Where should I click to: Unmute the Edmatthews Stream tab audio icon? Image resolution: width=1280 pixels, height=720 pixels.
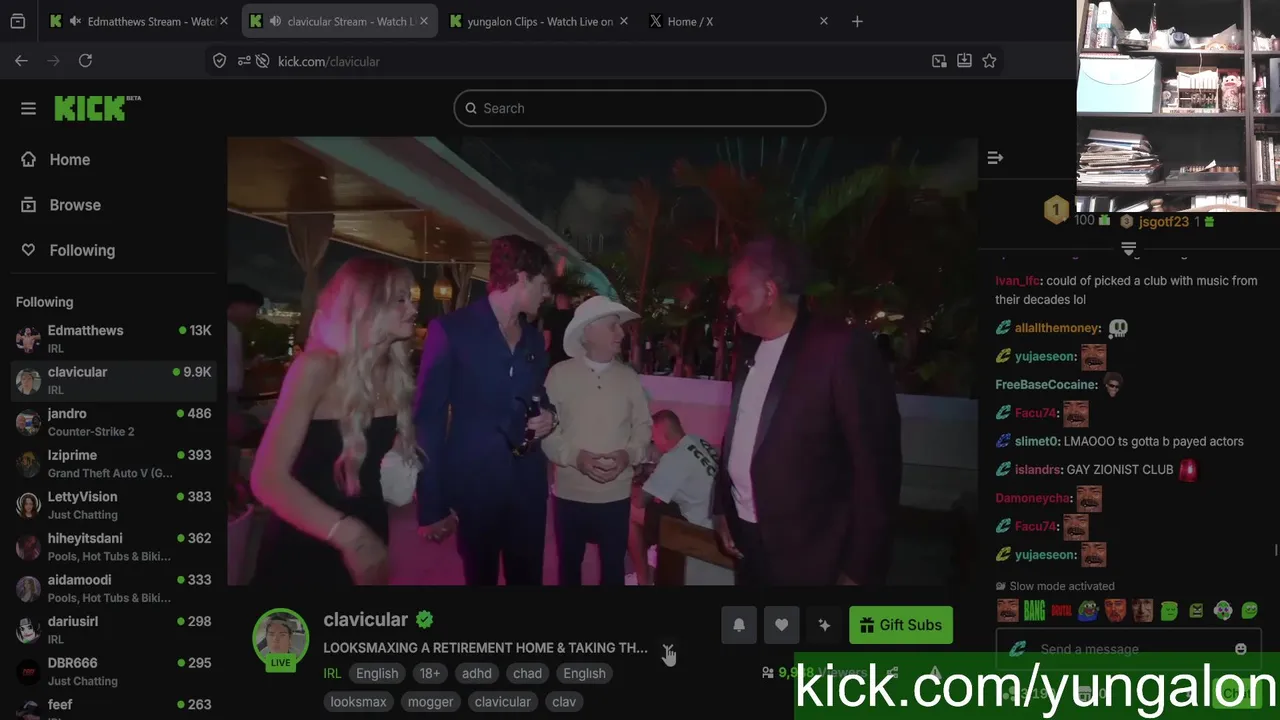pos(75,21)
